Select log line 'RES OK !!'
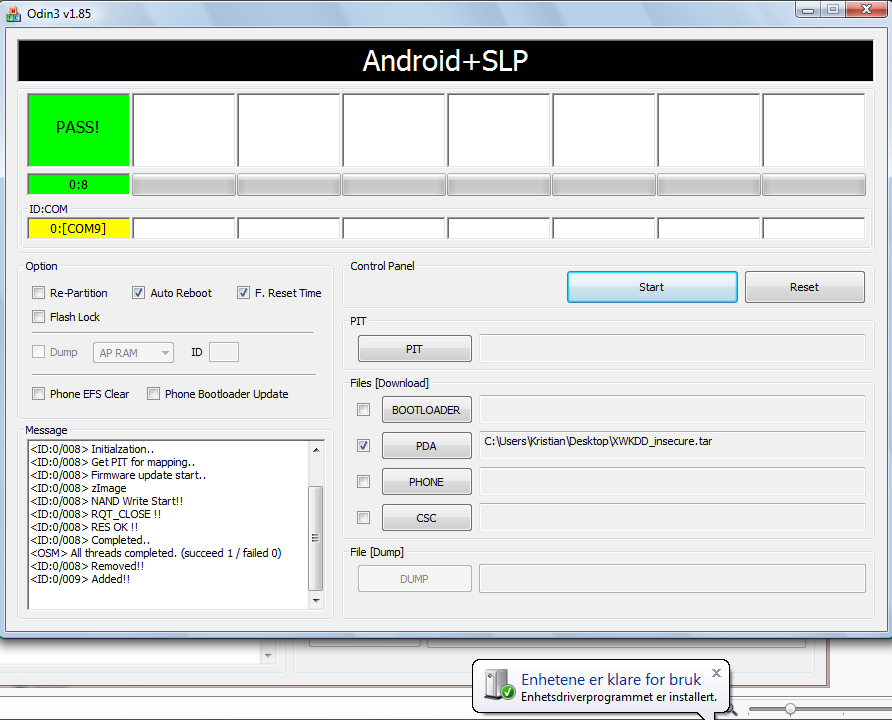This screenshot has height=720, width=892. 84,527
